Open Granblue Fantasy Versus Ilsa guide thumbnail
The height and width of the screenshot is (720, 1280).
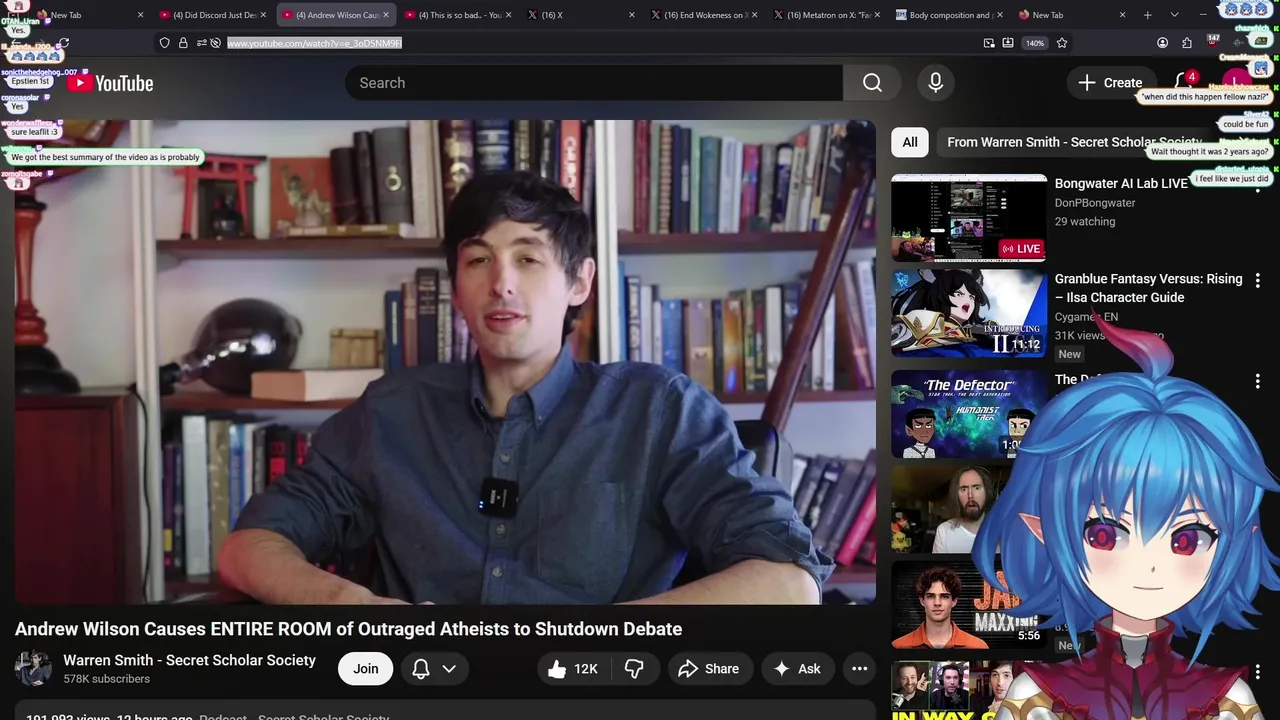coord(969,313)
